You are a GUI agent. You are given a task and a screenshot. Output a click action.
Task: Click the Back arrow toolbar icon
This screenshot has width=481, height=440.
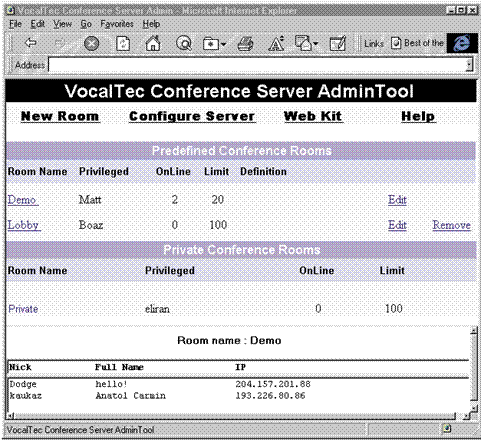point(31,43)
